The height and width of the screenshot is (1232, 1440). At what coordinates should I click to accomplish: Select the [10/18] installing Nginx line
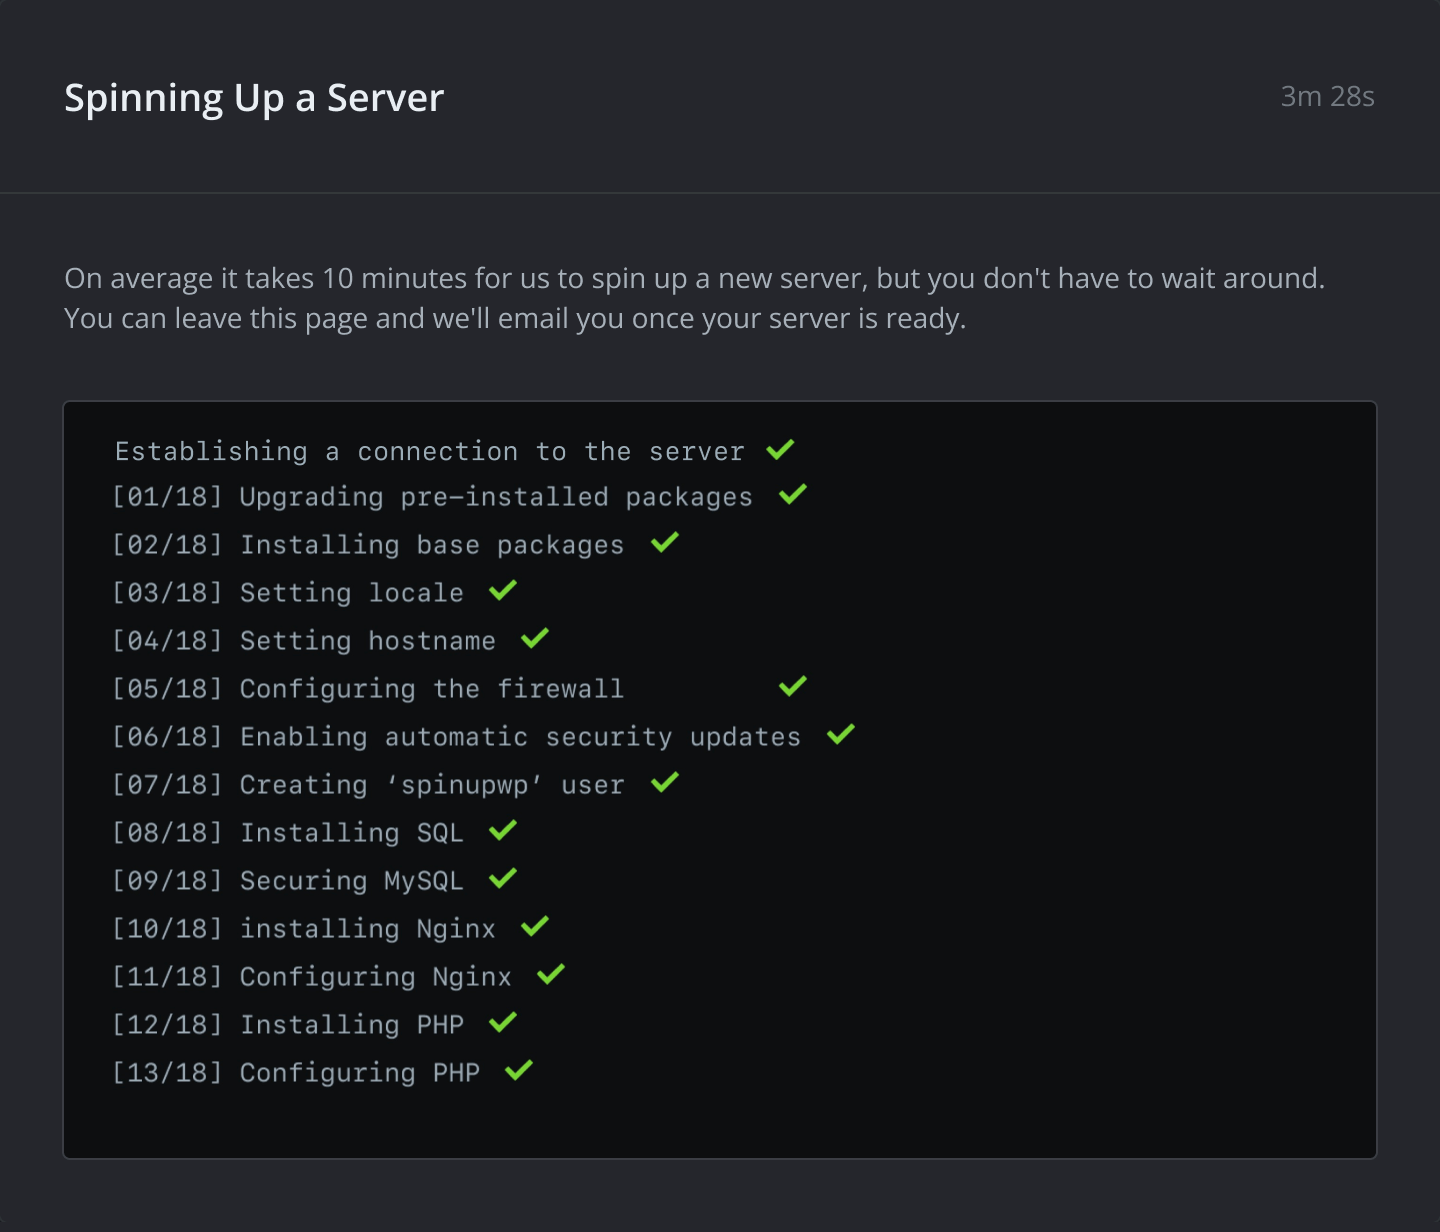304,929
